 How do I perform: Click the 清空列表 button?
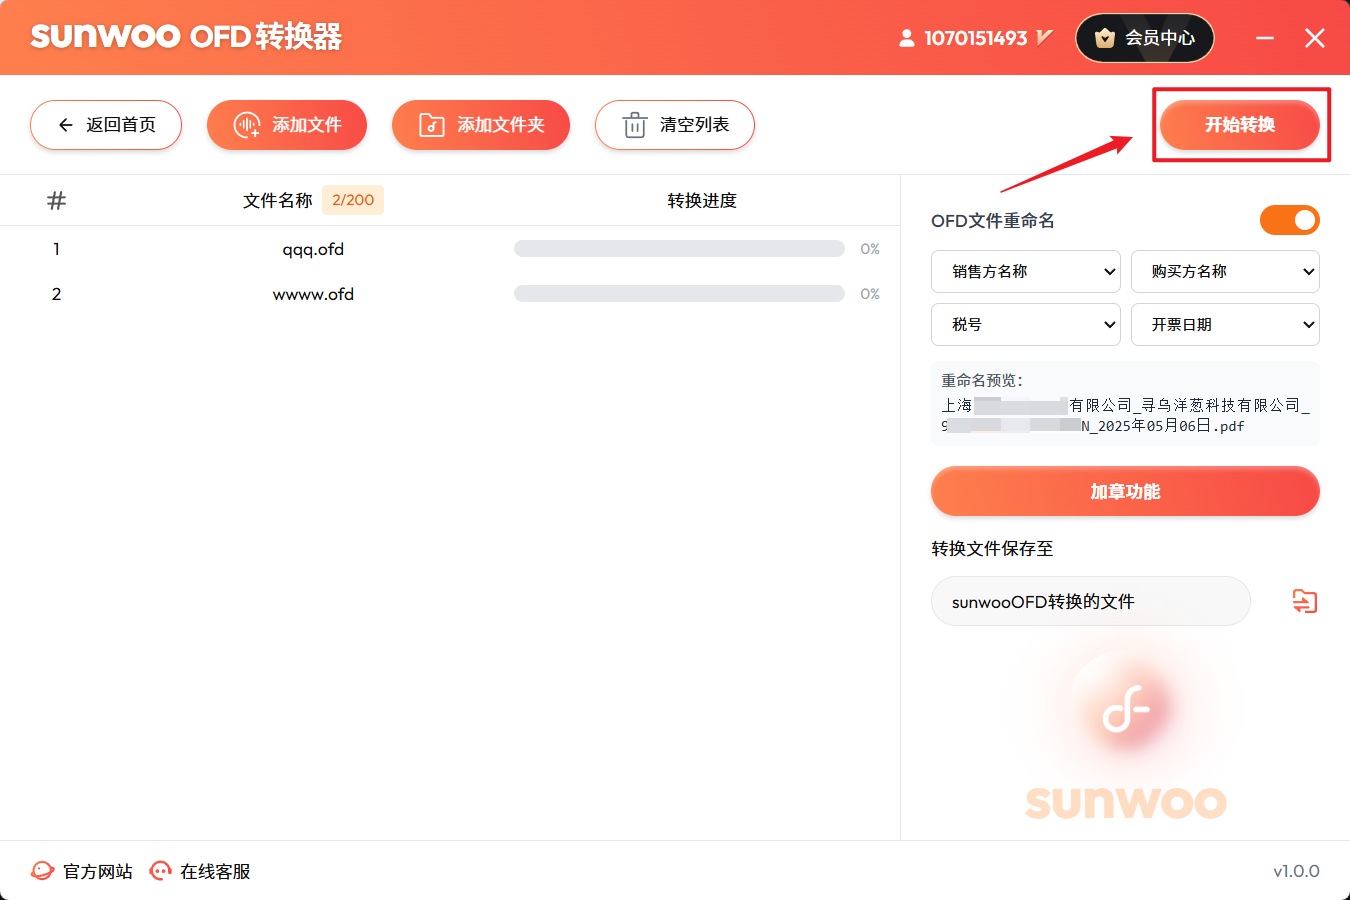[x=675, y=125]
